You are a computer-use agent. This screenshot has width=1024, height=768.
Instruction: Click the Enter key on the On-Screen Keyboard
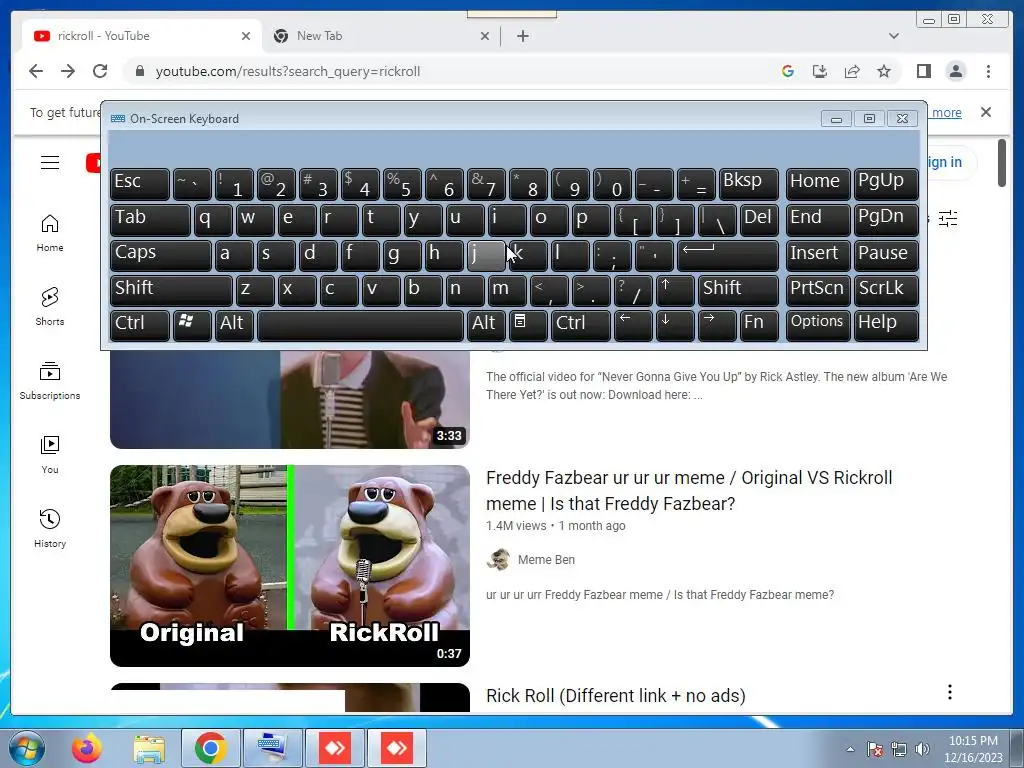pyautogui.click(x=728, y=255)
